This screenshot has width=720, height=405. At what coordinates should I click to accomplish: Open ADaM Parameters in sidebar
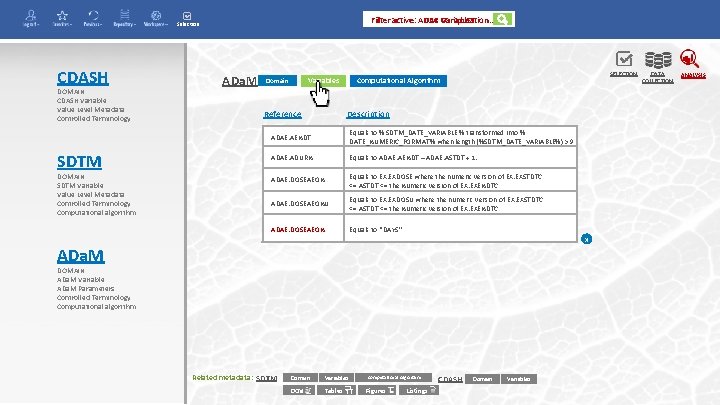(x=85, y=288)
